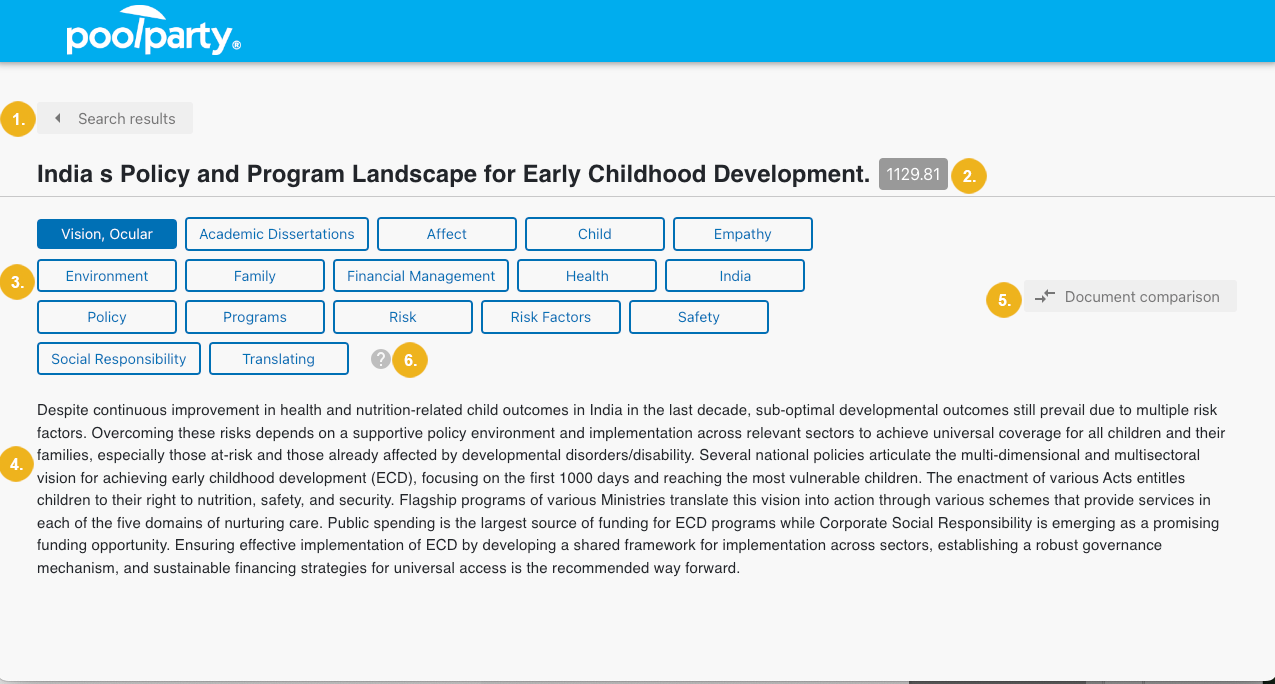The width and height of the screenshot is (1275, 684).
Task: Click the 1129.81 score badge
Action: (x=913, y=174)
